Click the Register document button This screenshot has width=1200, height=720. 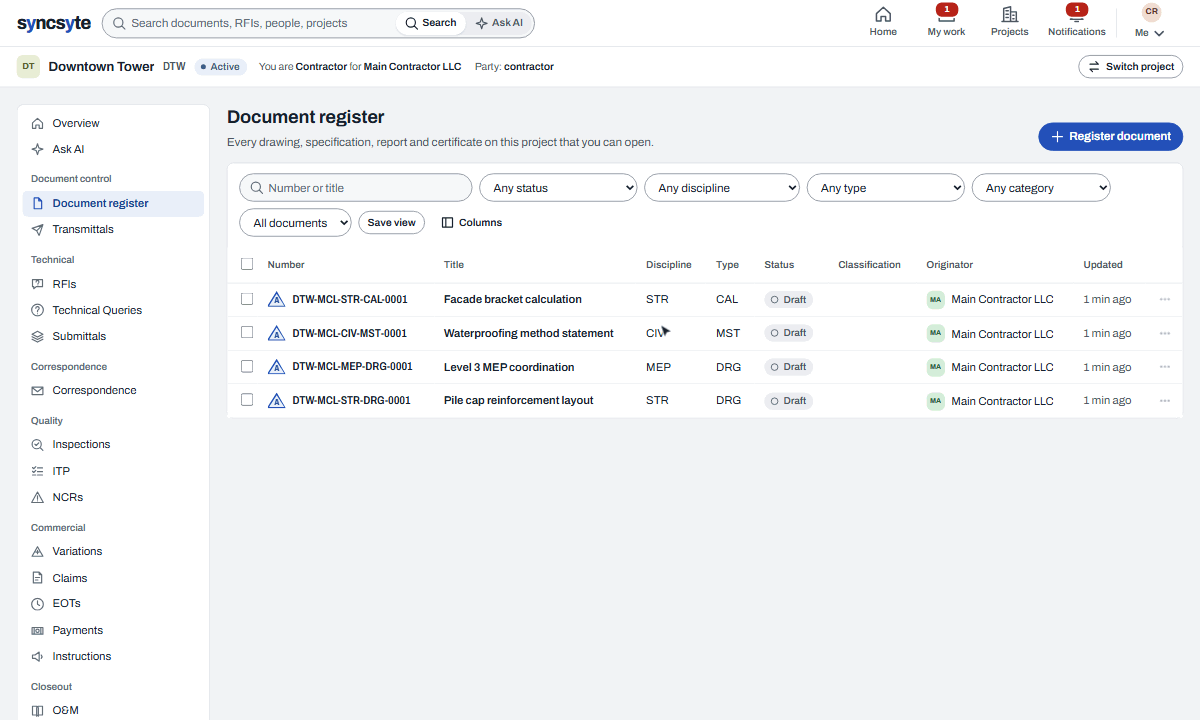coord(1110,137)
